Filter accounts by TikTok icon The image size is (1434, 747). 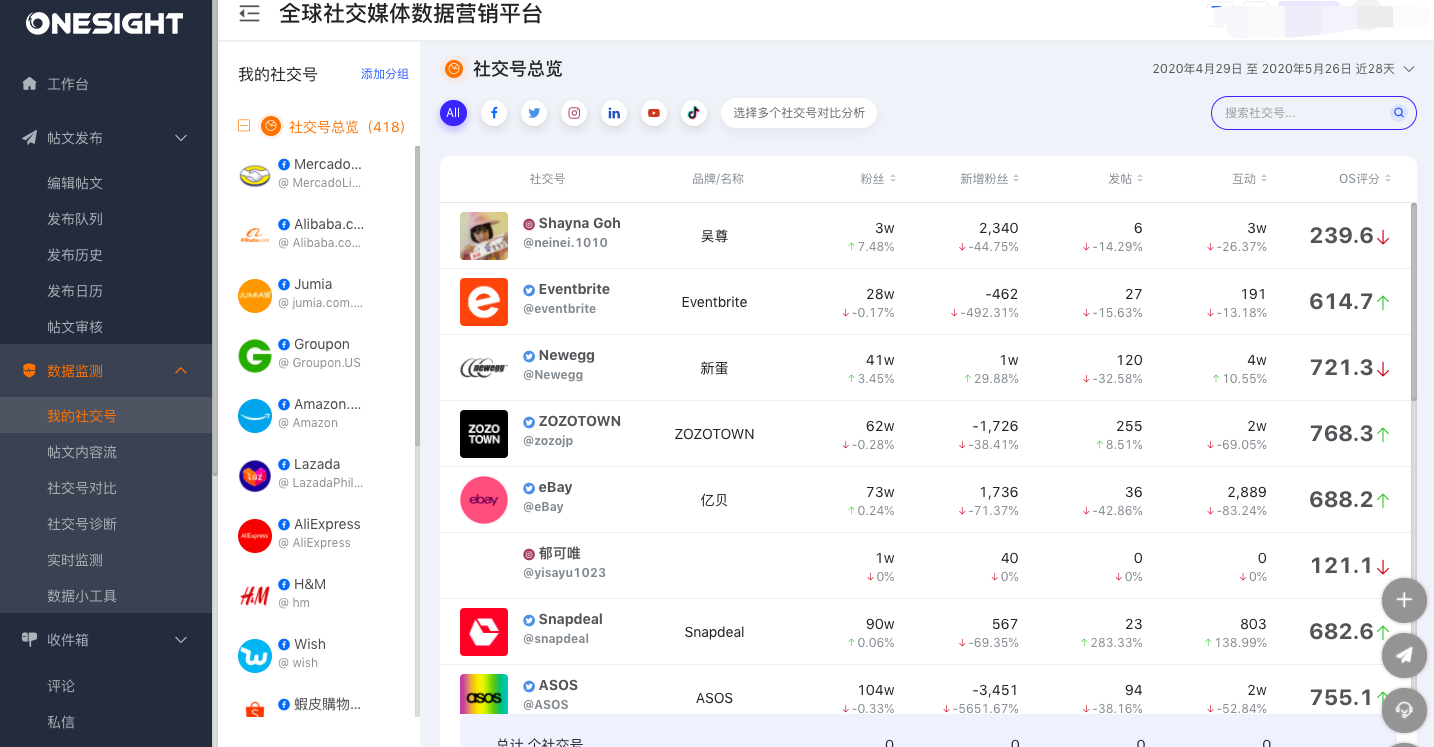(x=694, y=113)
